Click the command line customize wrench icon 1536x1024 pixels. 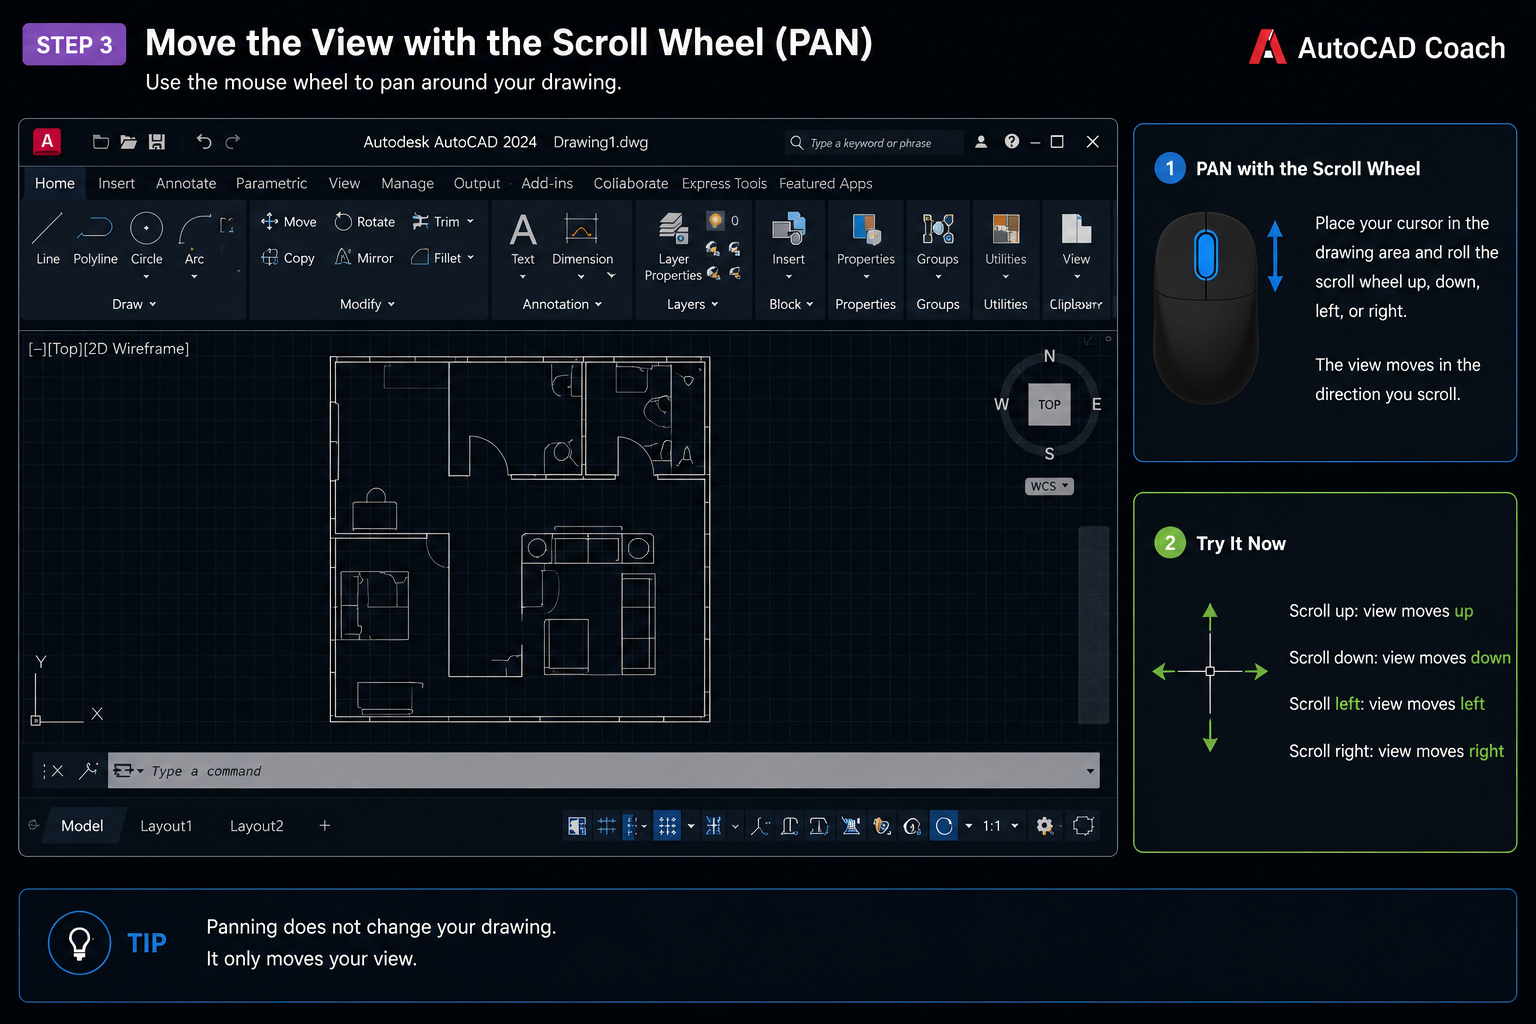(89, 770)
